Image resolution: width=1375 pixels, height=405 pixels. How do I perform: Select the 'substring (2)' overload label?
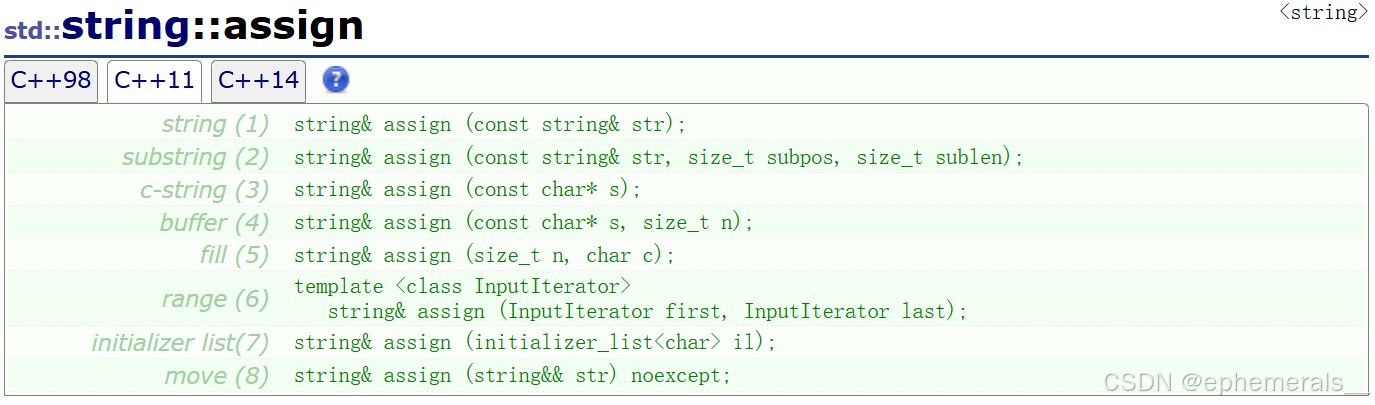click(x=195, y=158)
